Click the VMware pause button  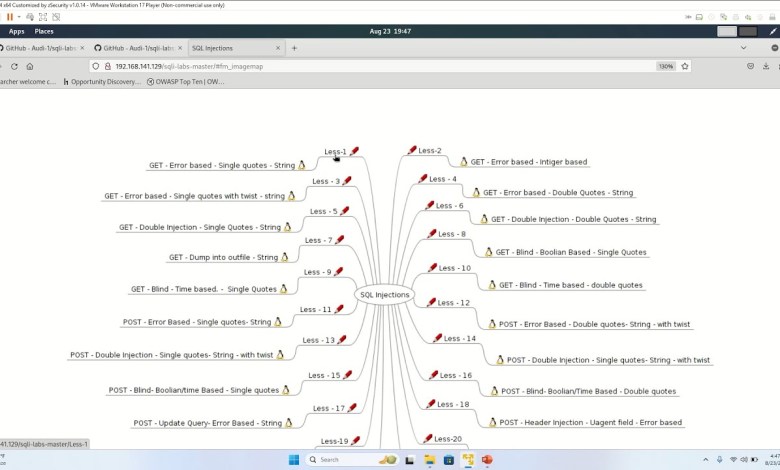click(10, 17)
